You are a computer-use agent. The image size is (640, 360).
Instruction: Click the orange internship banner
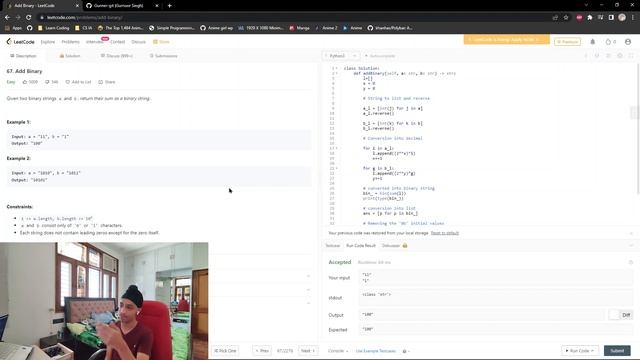507,40
